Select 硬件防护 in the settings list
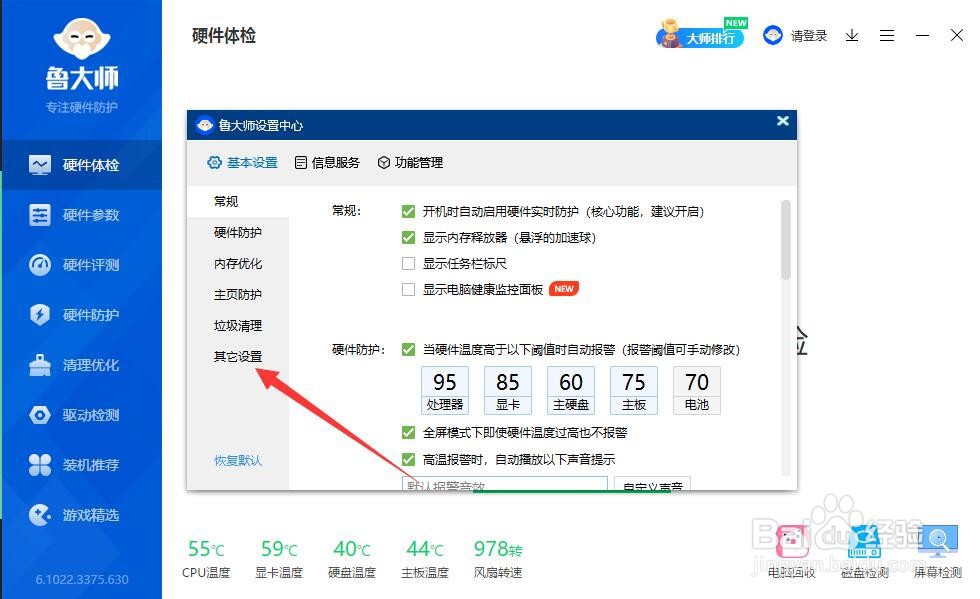 click(238, 233)
